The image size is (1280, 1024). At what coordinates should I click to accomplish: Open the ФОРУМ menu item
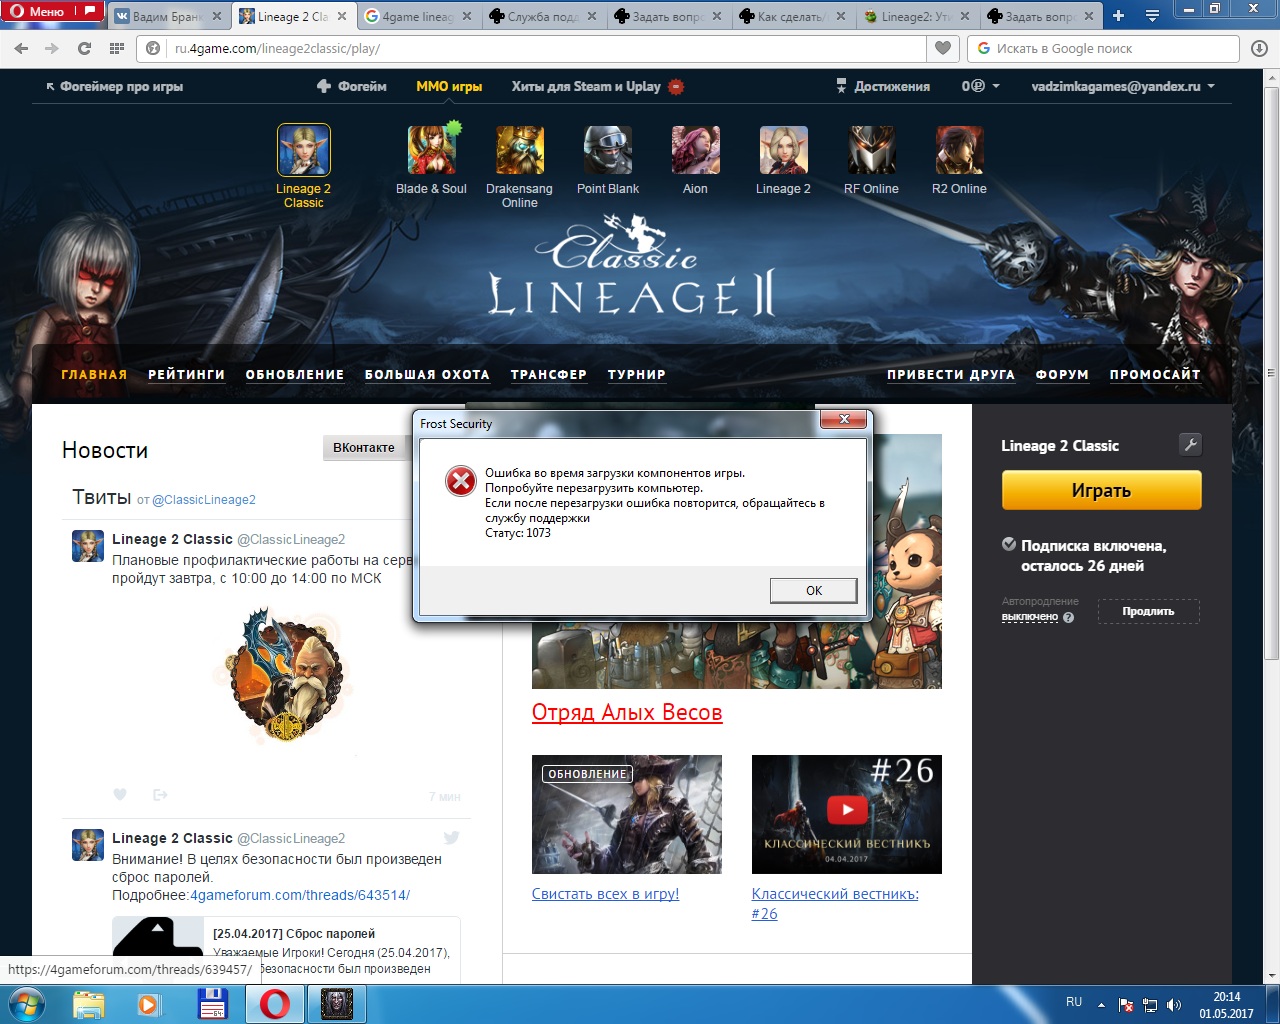tap(1062, 375)
